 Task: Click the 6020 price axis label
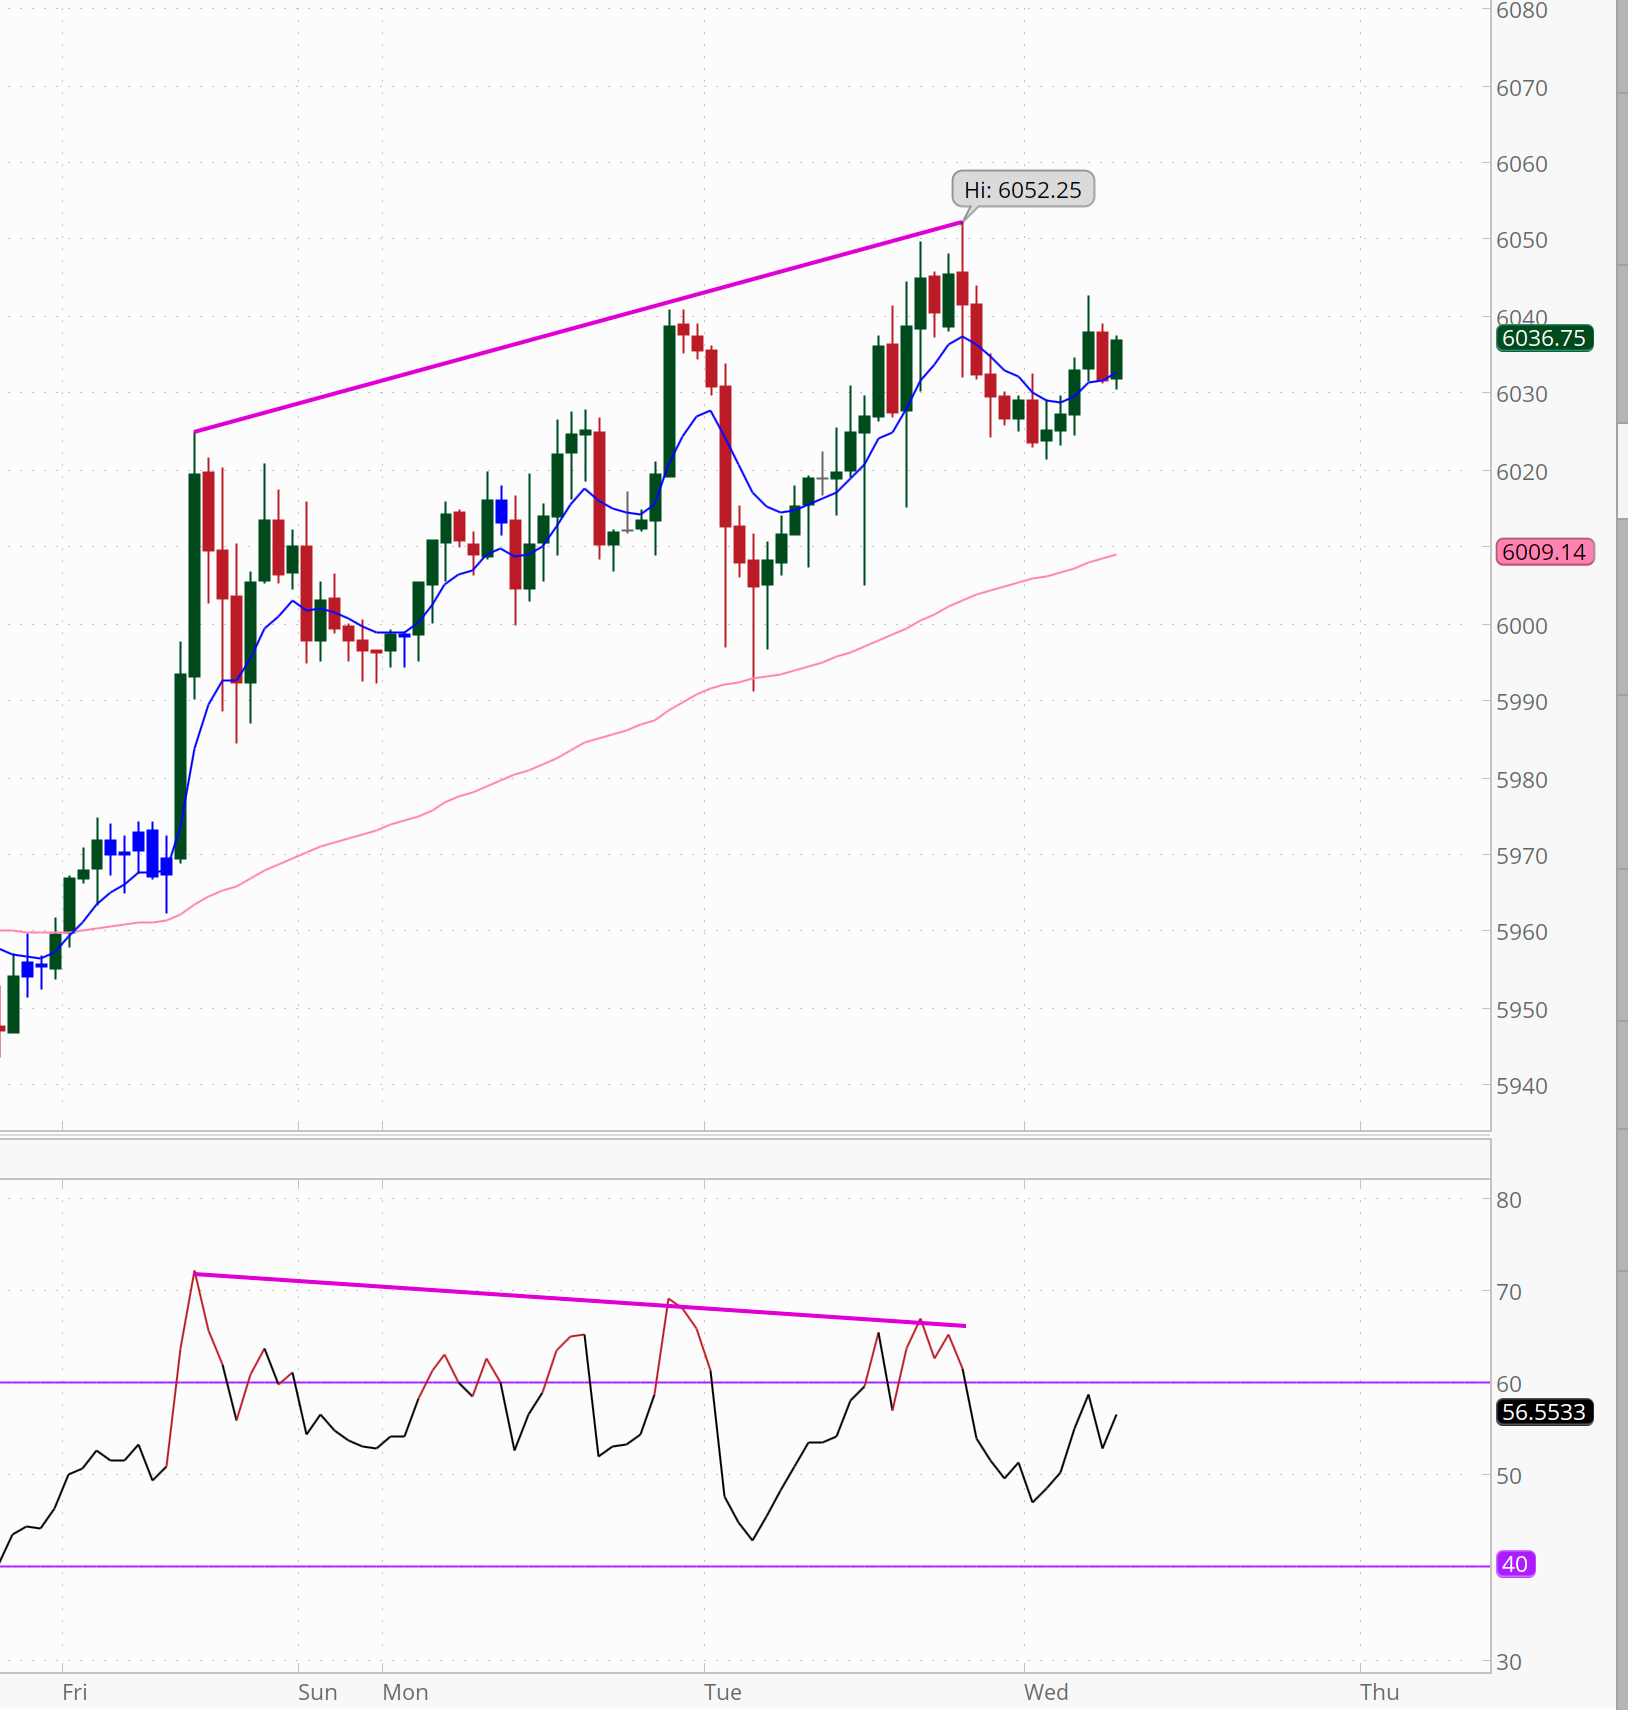pos(1522,472)
